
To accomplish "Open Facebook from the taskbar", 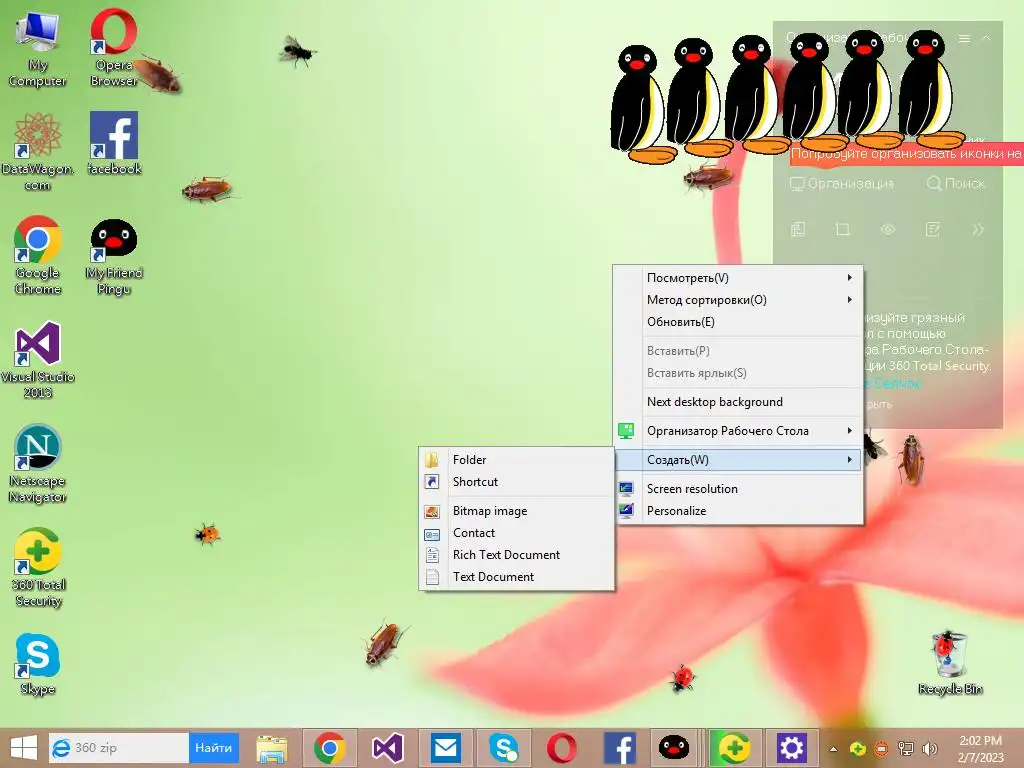I will click(x=620, y=748).
